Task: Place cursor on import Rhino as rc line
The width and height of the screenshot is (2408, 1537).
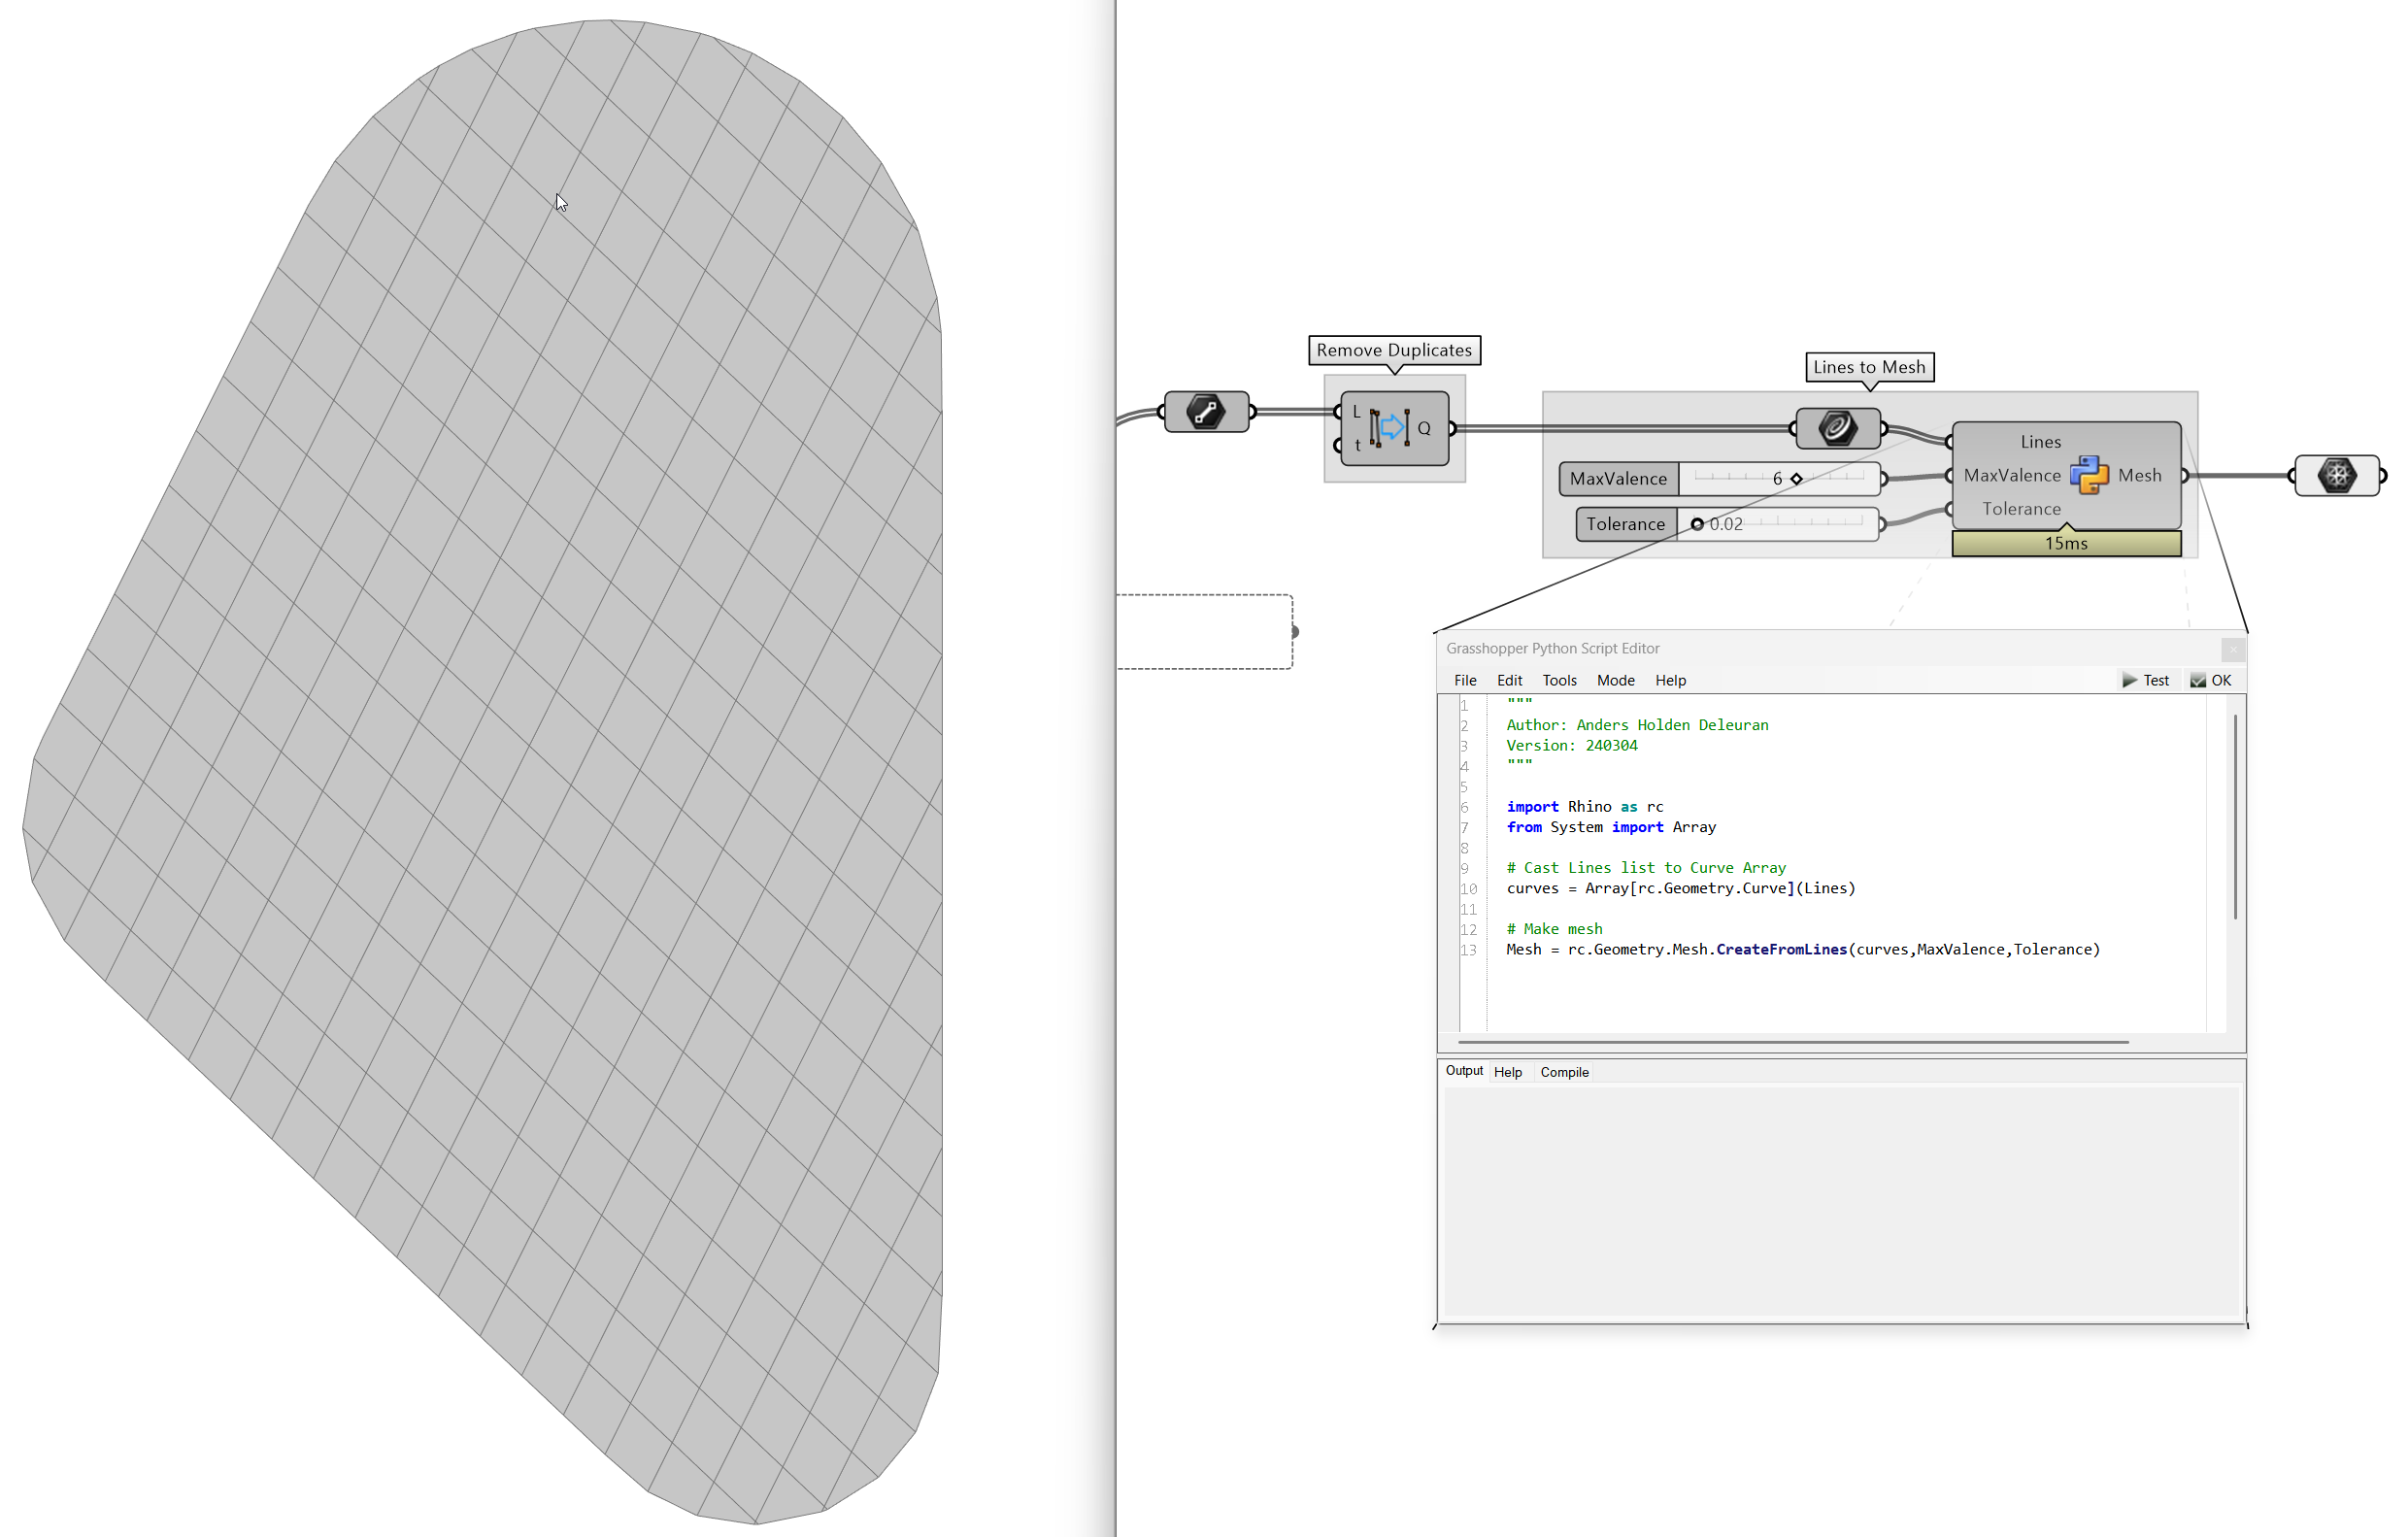Action: [1585, 807]
